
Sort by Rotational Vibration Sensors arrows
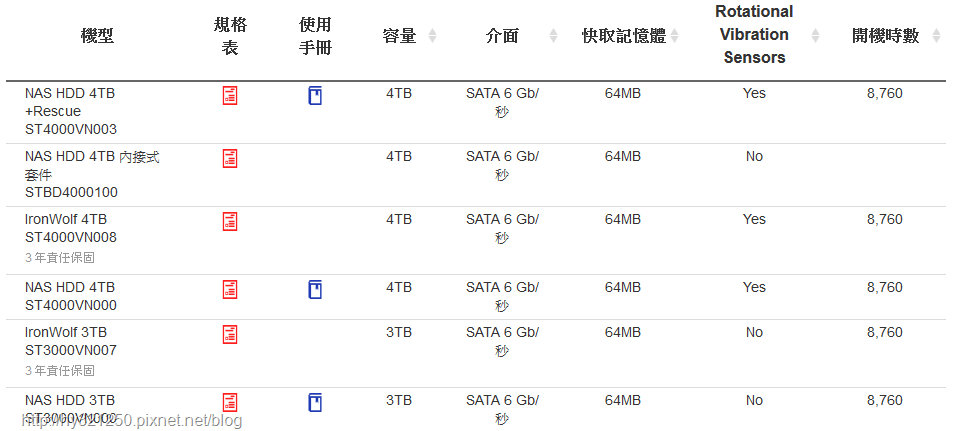(816, 36)
